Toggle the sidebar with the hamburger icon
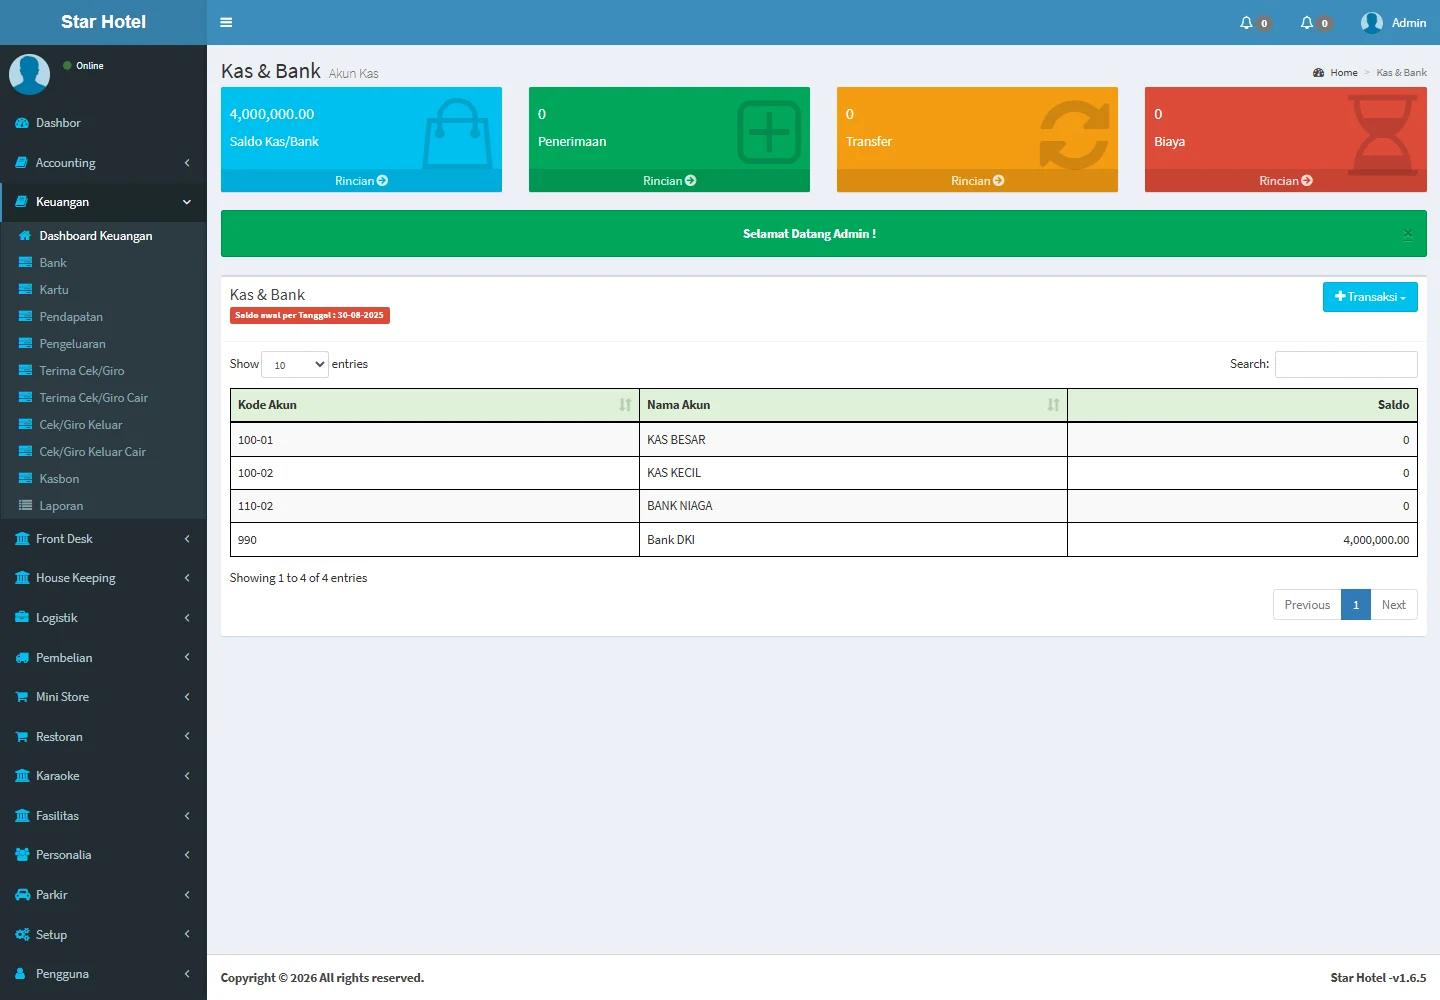 pos(226,22)
